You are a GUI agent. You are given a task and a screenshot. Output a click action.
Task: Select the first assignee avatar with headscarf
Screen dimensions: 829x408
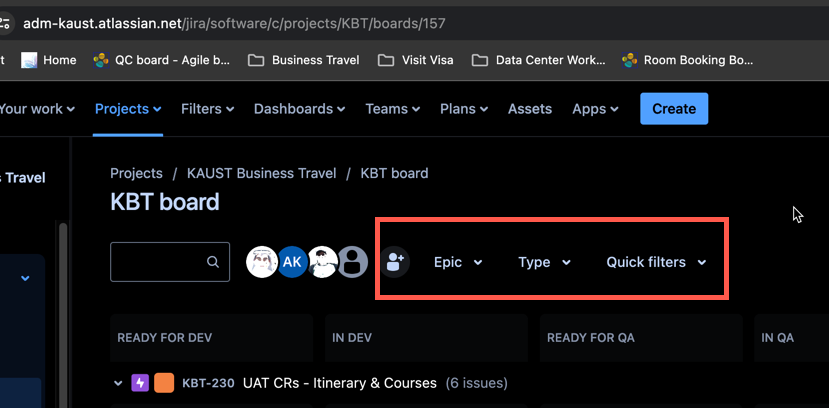point(262,262)
